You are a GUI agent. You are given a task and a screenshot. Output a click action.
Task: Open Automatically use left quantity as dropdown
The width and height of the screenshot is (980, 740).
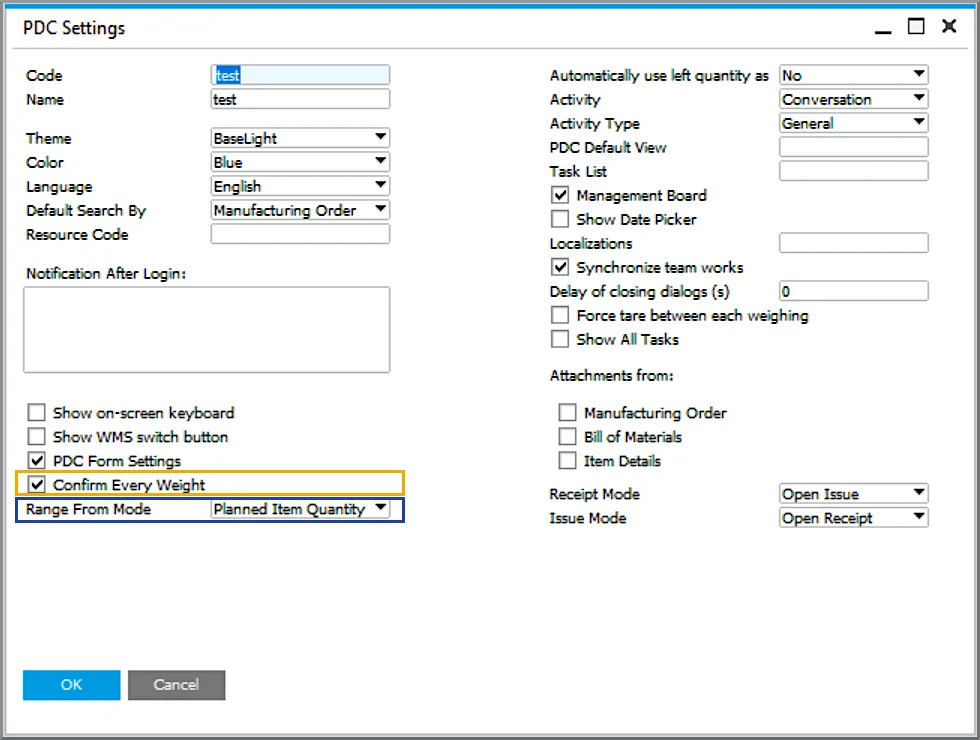pos(854,75)
